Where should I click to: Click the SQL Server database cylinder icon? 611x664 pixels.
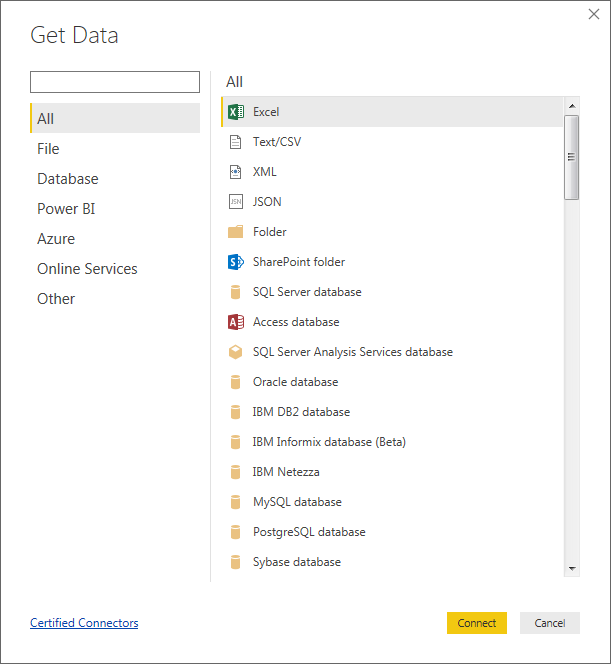click(x=235, y=292)
